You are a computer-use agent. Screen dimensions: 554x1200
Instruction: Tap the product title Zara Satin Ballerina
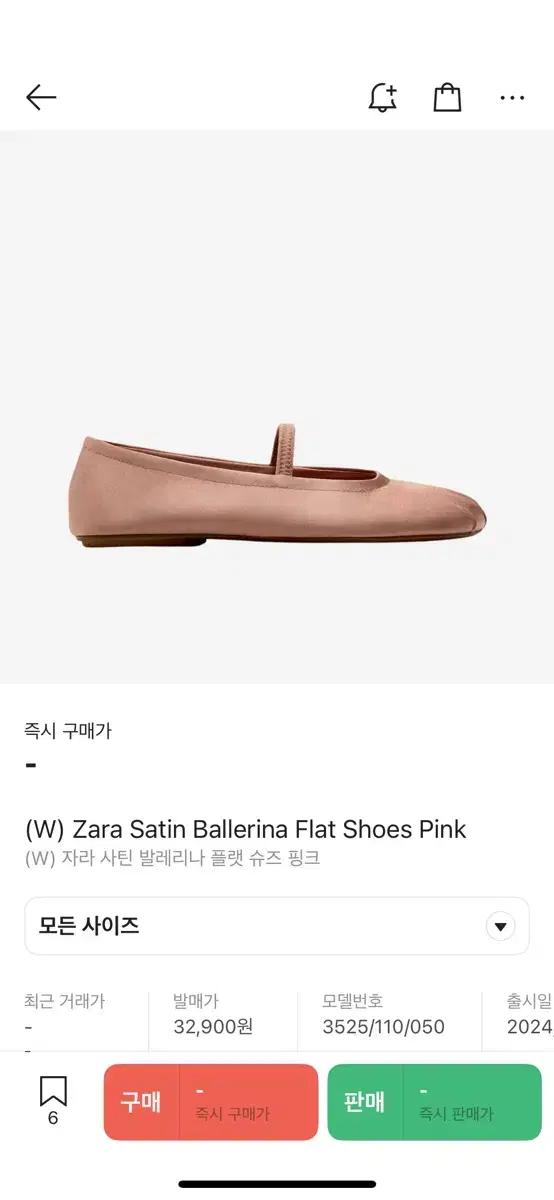pyautogui.click(x=245, y=829)
